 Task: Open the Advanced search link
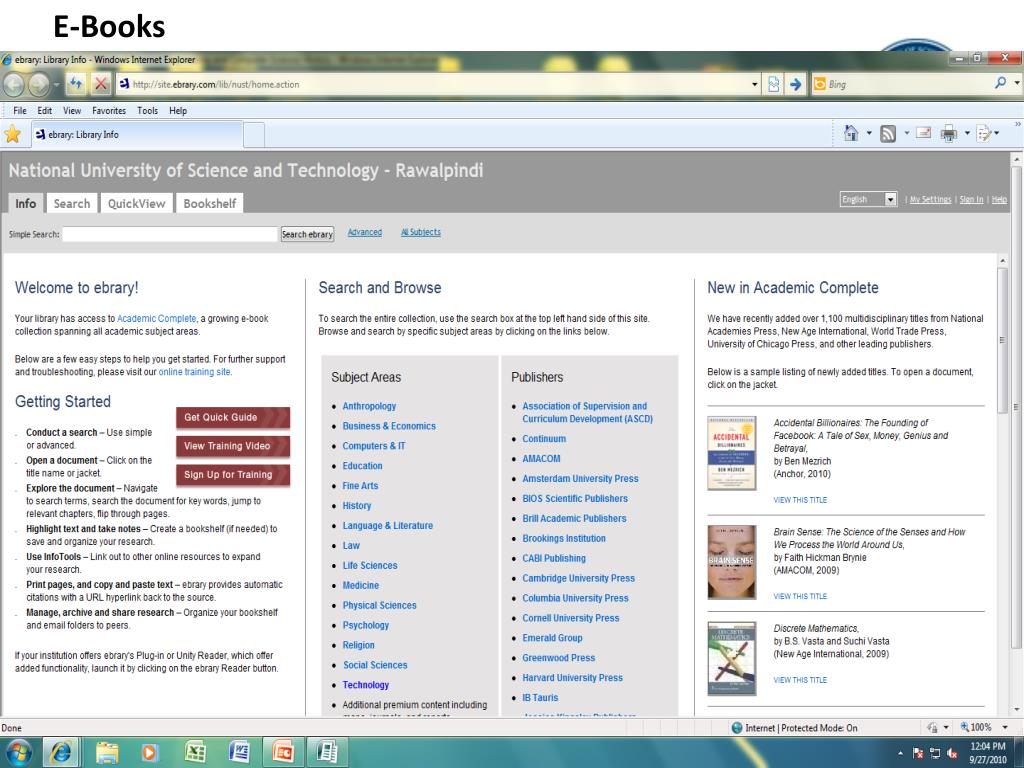(364, 232)
